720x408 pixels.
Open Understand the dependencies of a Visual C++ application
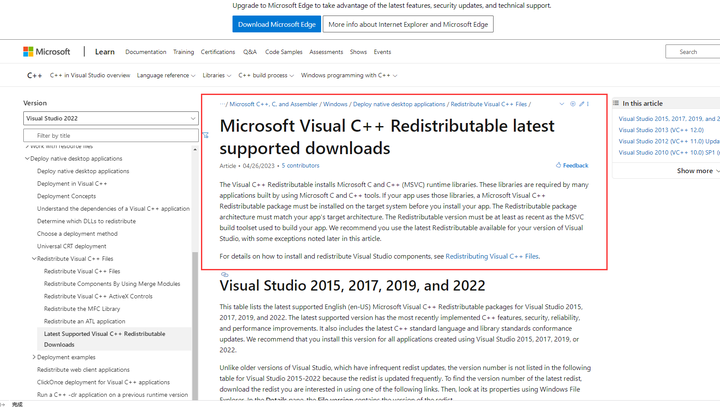click(x=113, y=208)
